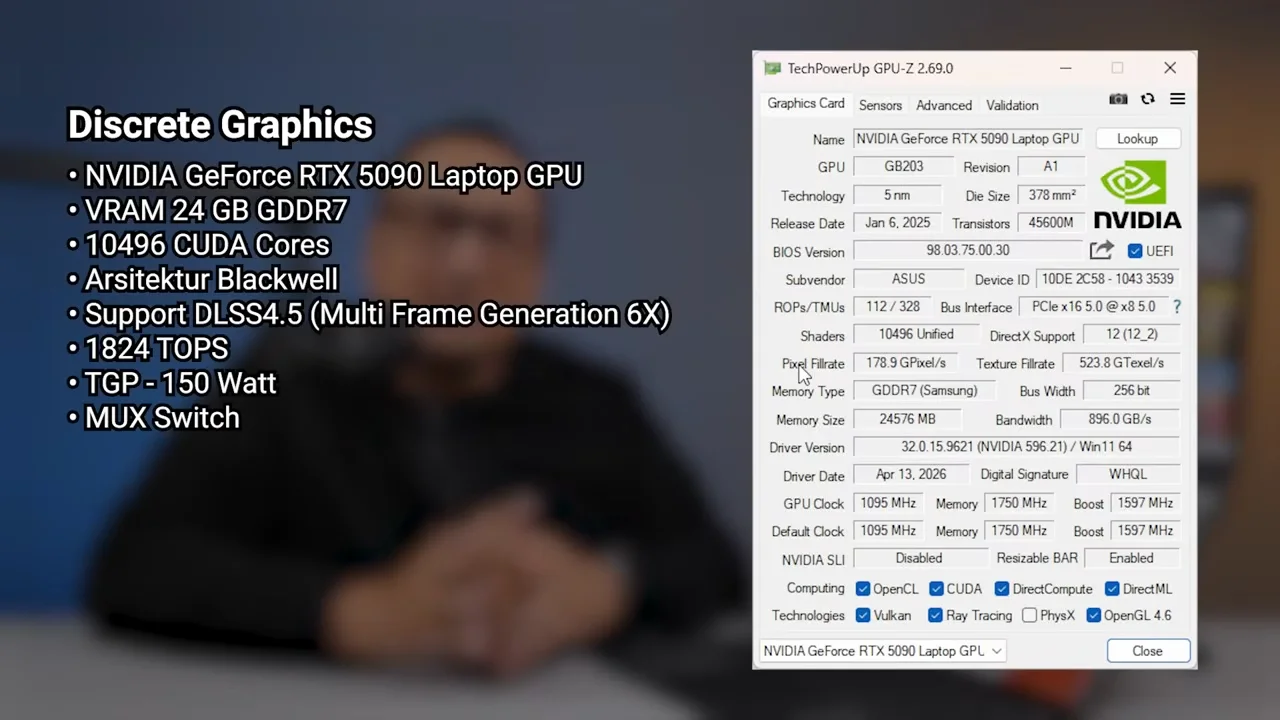Screen dimensions: 1280x720
Task: Click the DirectX Support value 12 (12_2)
Action: [1132, 335]
